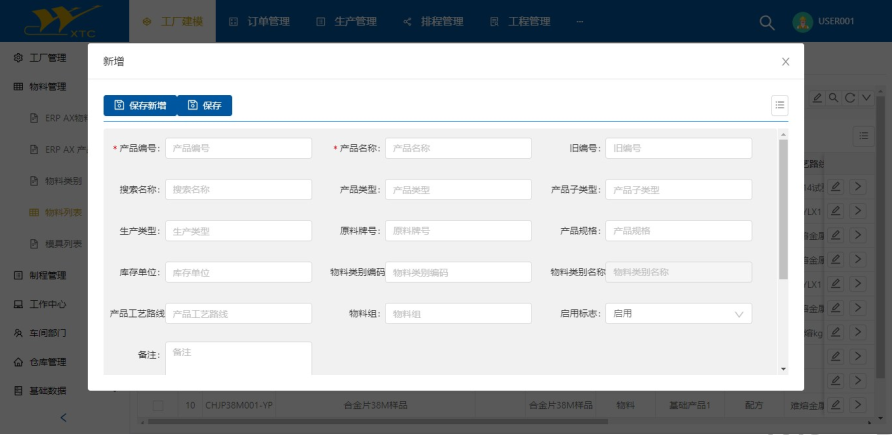The image size is (892, 435).
Task: Focus the 产品编号 input field
Action: 238,148
